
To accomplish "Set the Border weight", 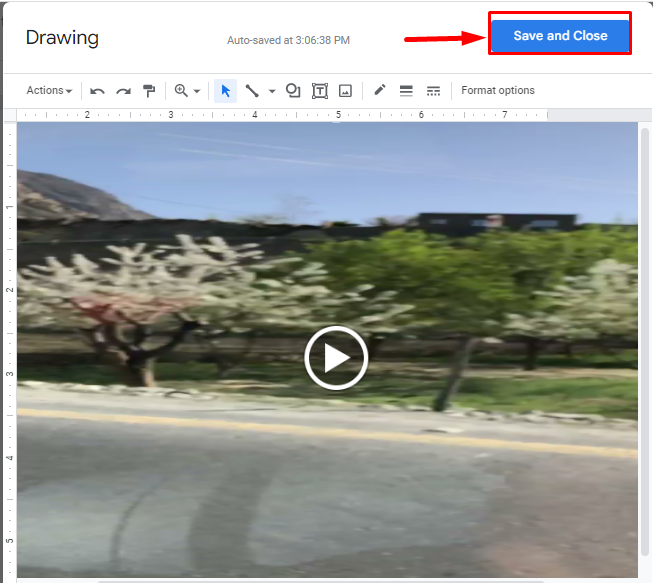I will coord(406,91).
